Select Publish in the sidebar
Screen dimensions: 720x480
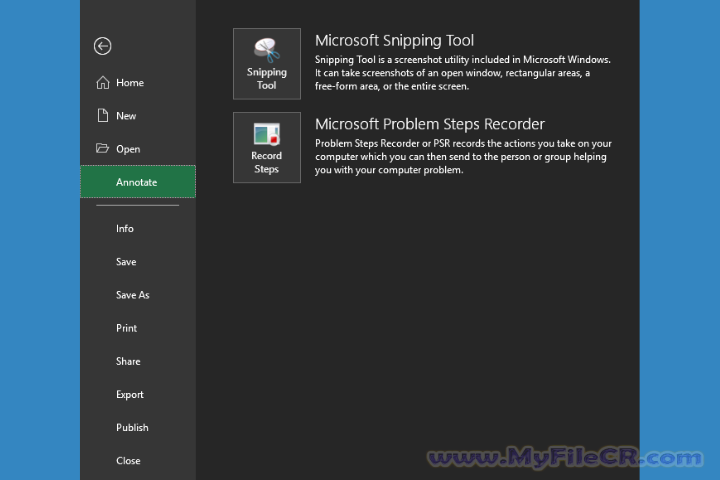tap(132, 428)
